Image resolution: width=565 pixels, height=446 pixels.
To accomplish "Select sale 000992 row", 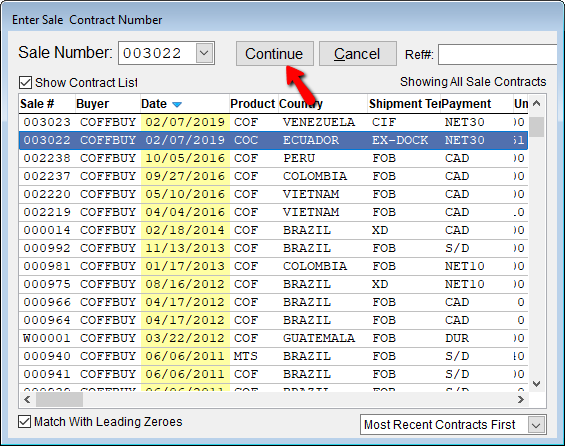I will [273, 248].
